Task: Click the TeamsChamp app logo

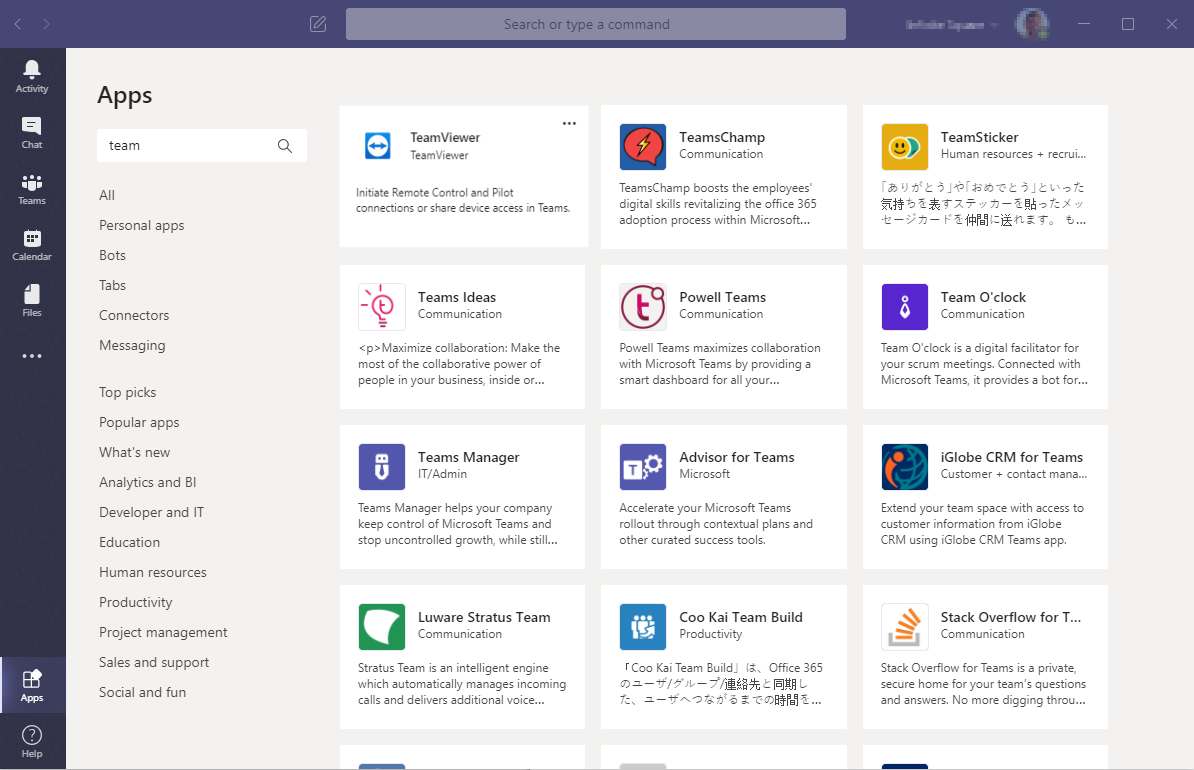Action: point(642,147)
